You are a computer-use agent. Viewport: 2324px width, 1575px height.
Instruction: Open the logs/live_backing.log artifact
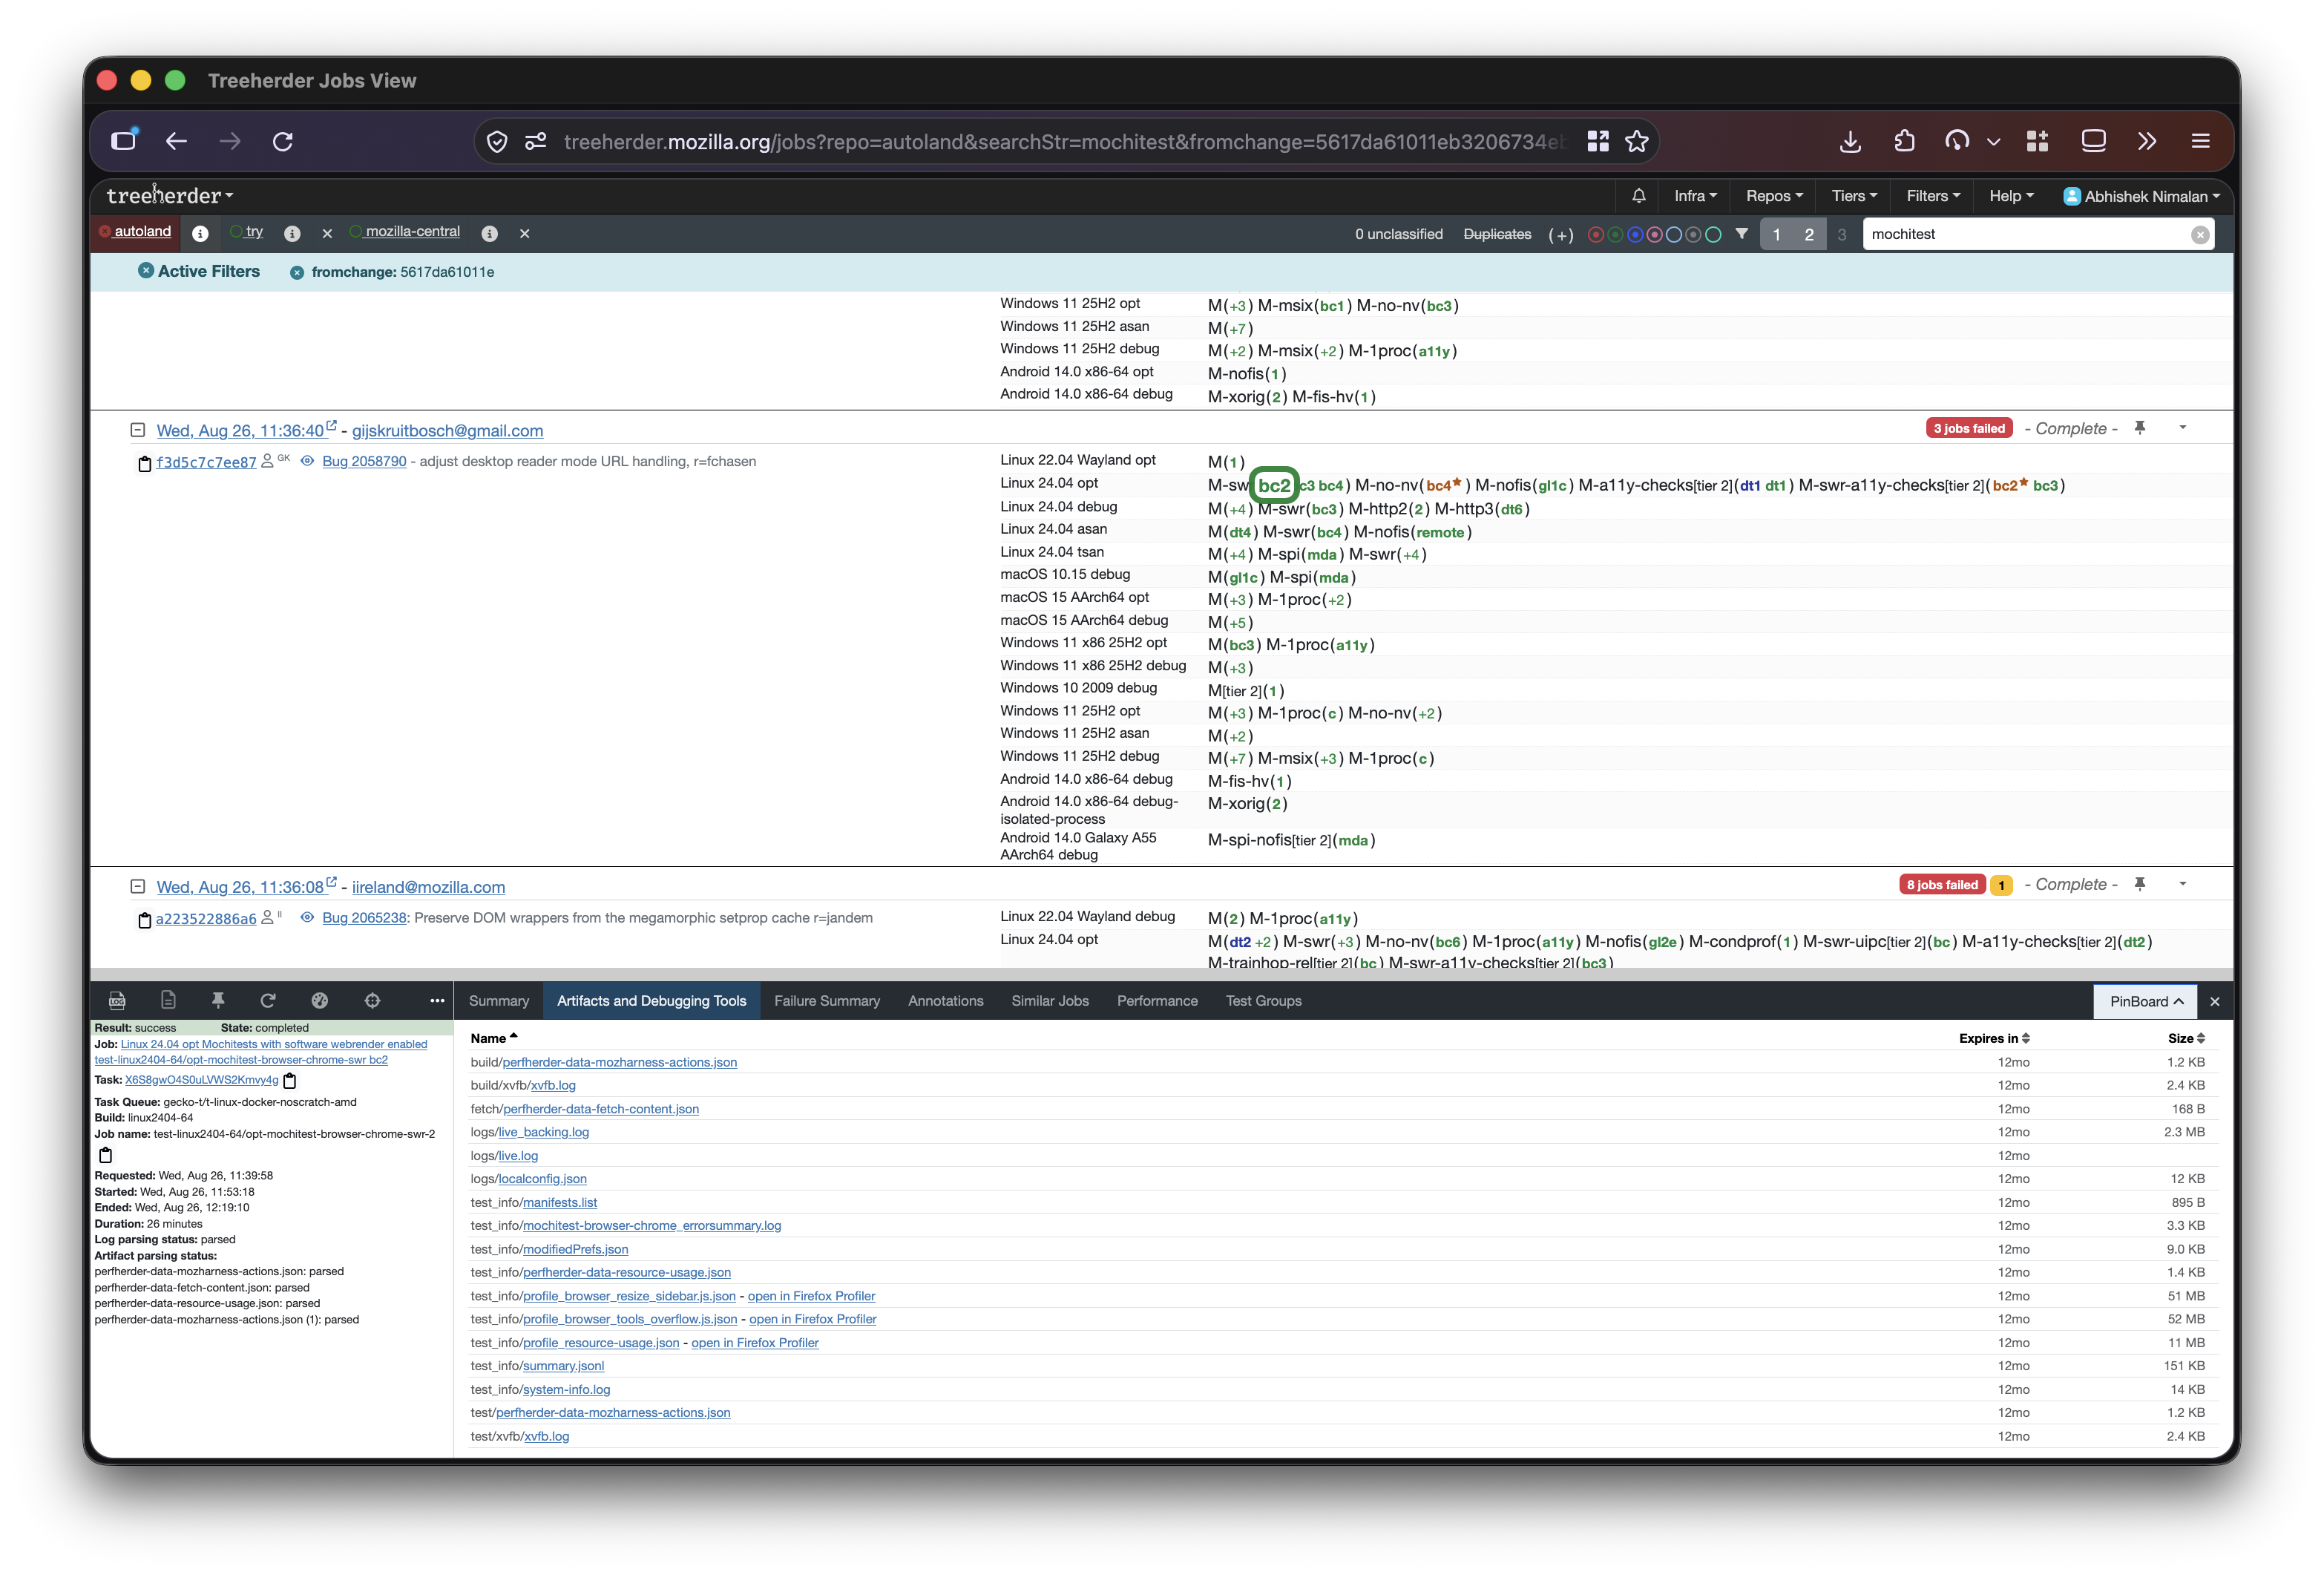click(x=543, y=1132)
